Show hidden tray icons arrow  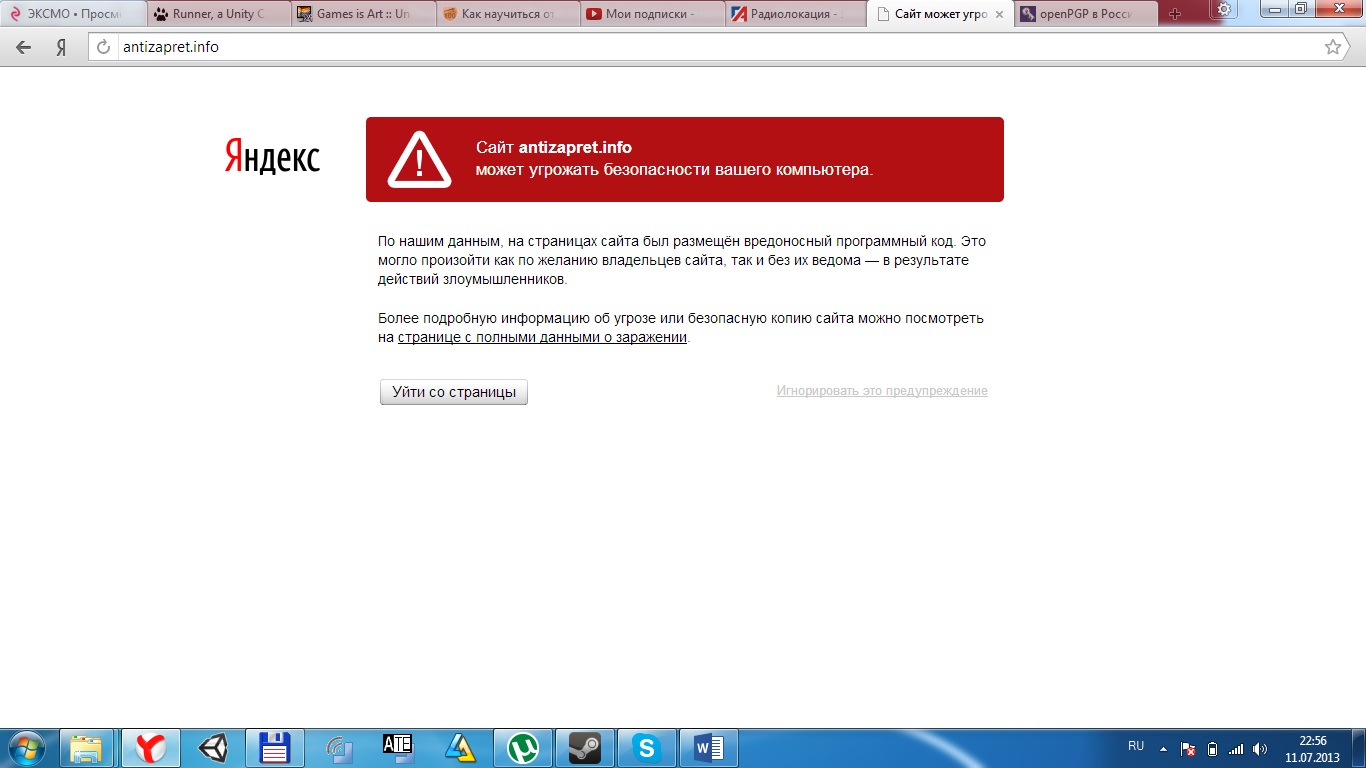[x=1163, y=748]
